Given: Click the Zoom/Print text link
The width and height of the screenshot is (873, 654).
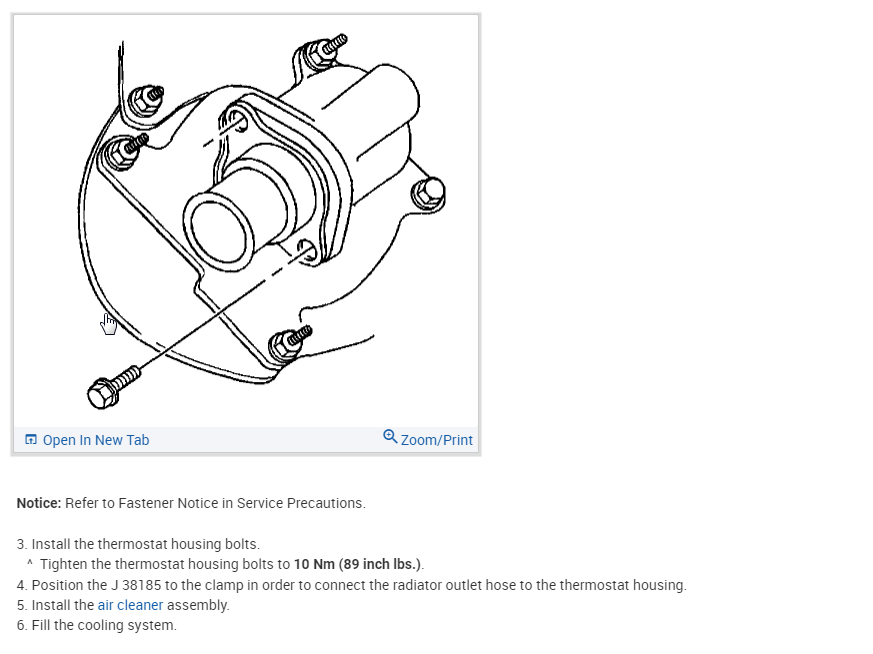Looking at the screenshot, I should pyautogui.click(x=436, y=440).
